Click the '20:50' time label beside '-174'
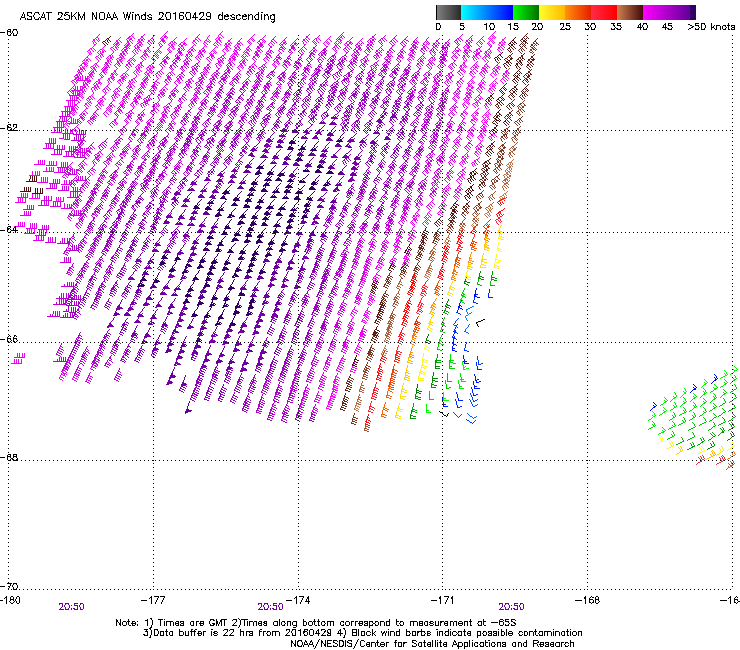 point(270,607)
